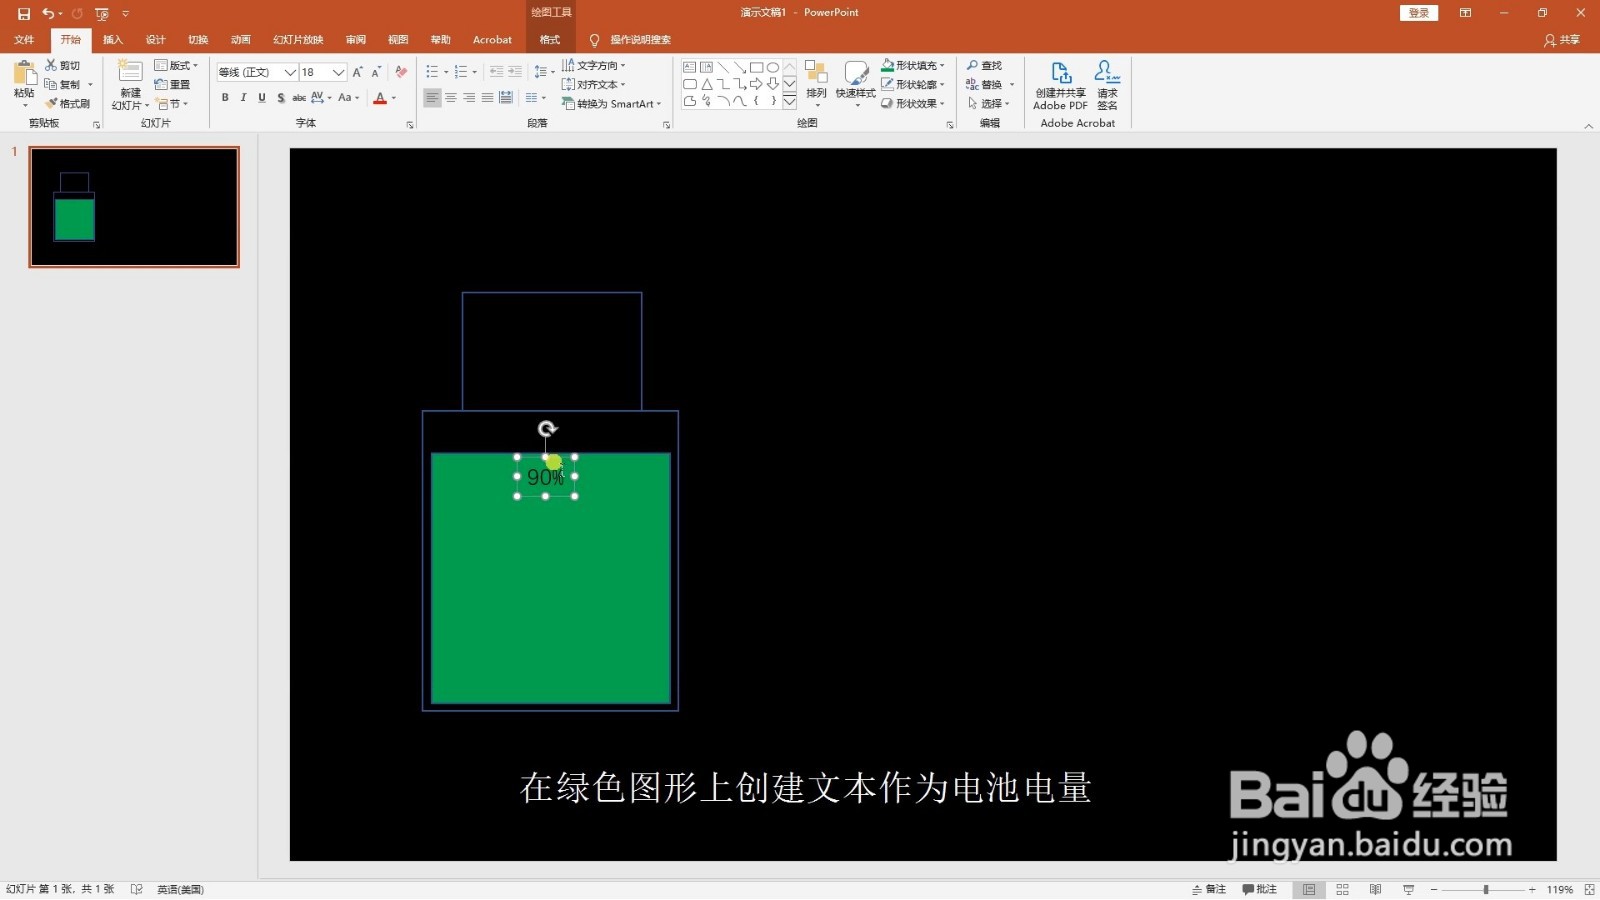Switch to the Design (设计) tab

(x=155, y=40)
